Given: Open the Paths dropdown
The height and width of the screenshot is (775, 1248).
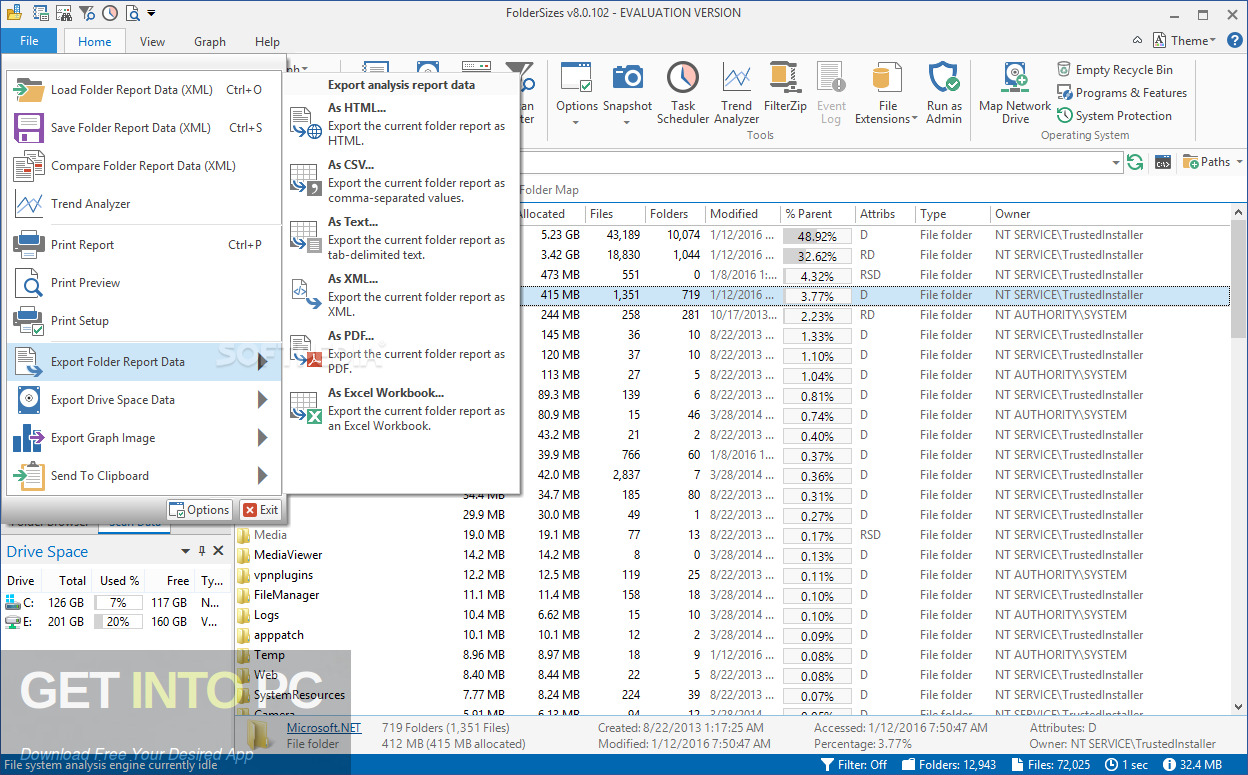Looking at the screenshot, I should pyautogui.click(x=1213, y=162).
